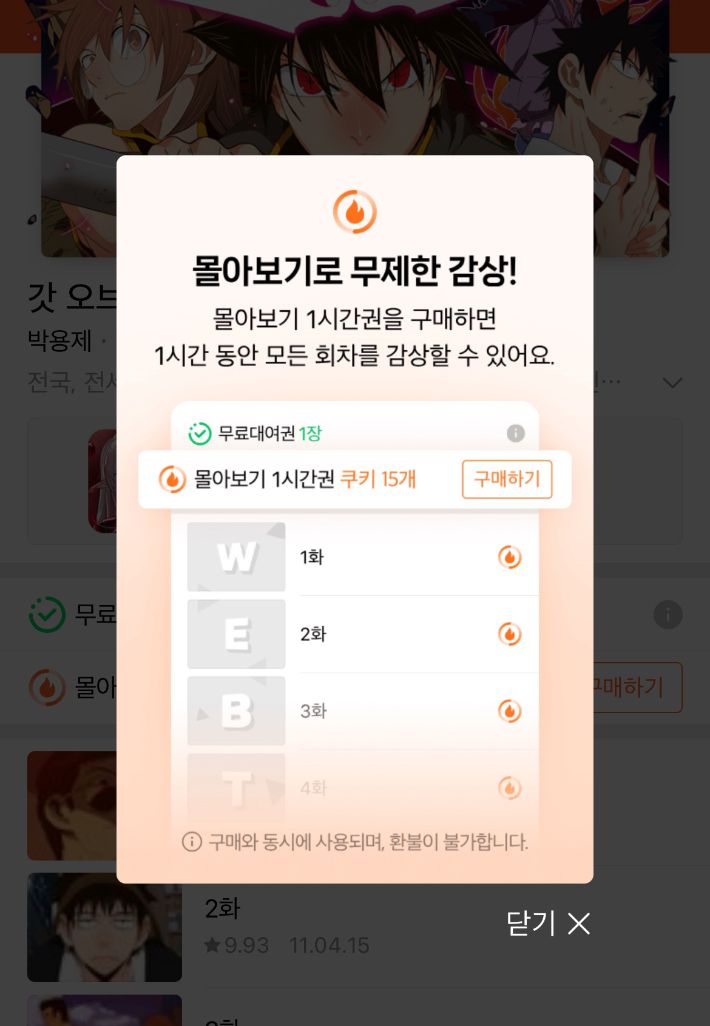Tap the flame icon on 2화 row
Viewport: 710px width, 1026px height.
point(510,633)
